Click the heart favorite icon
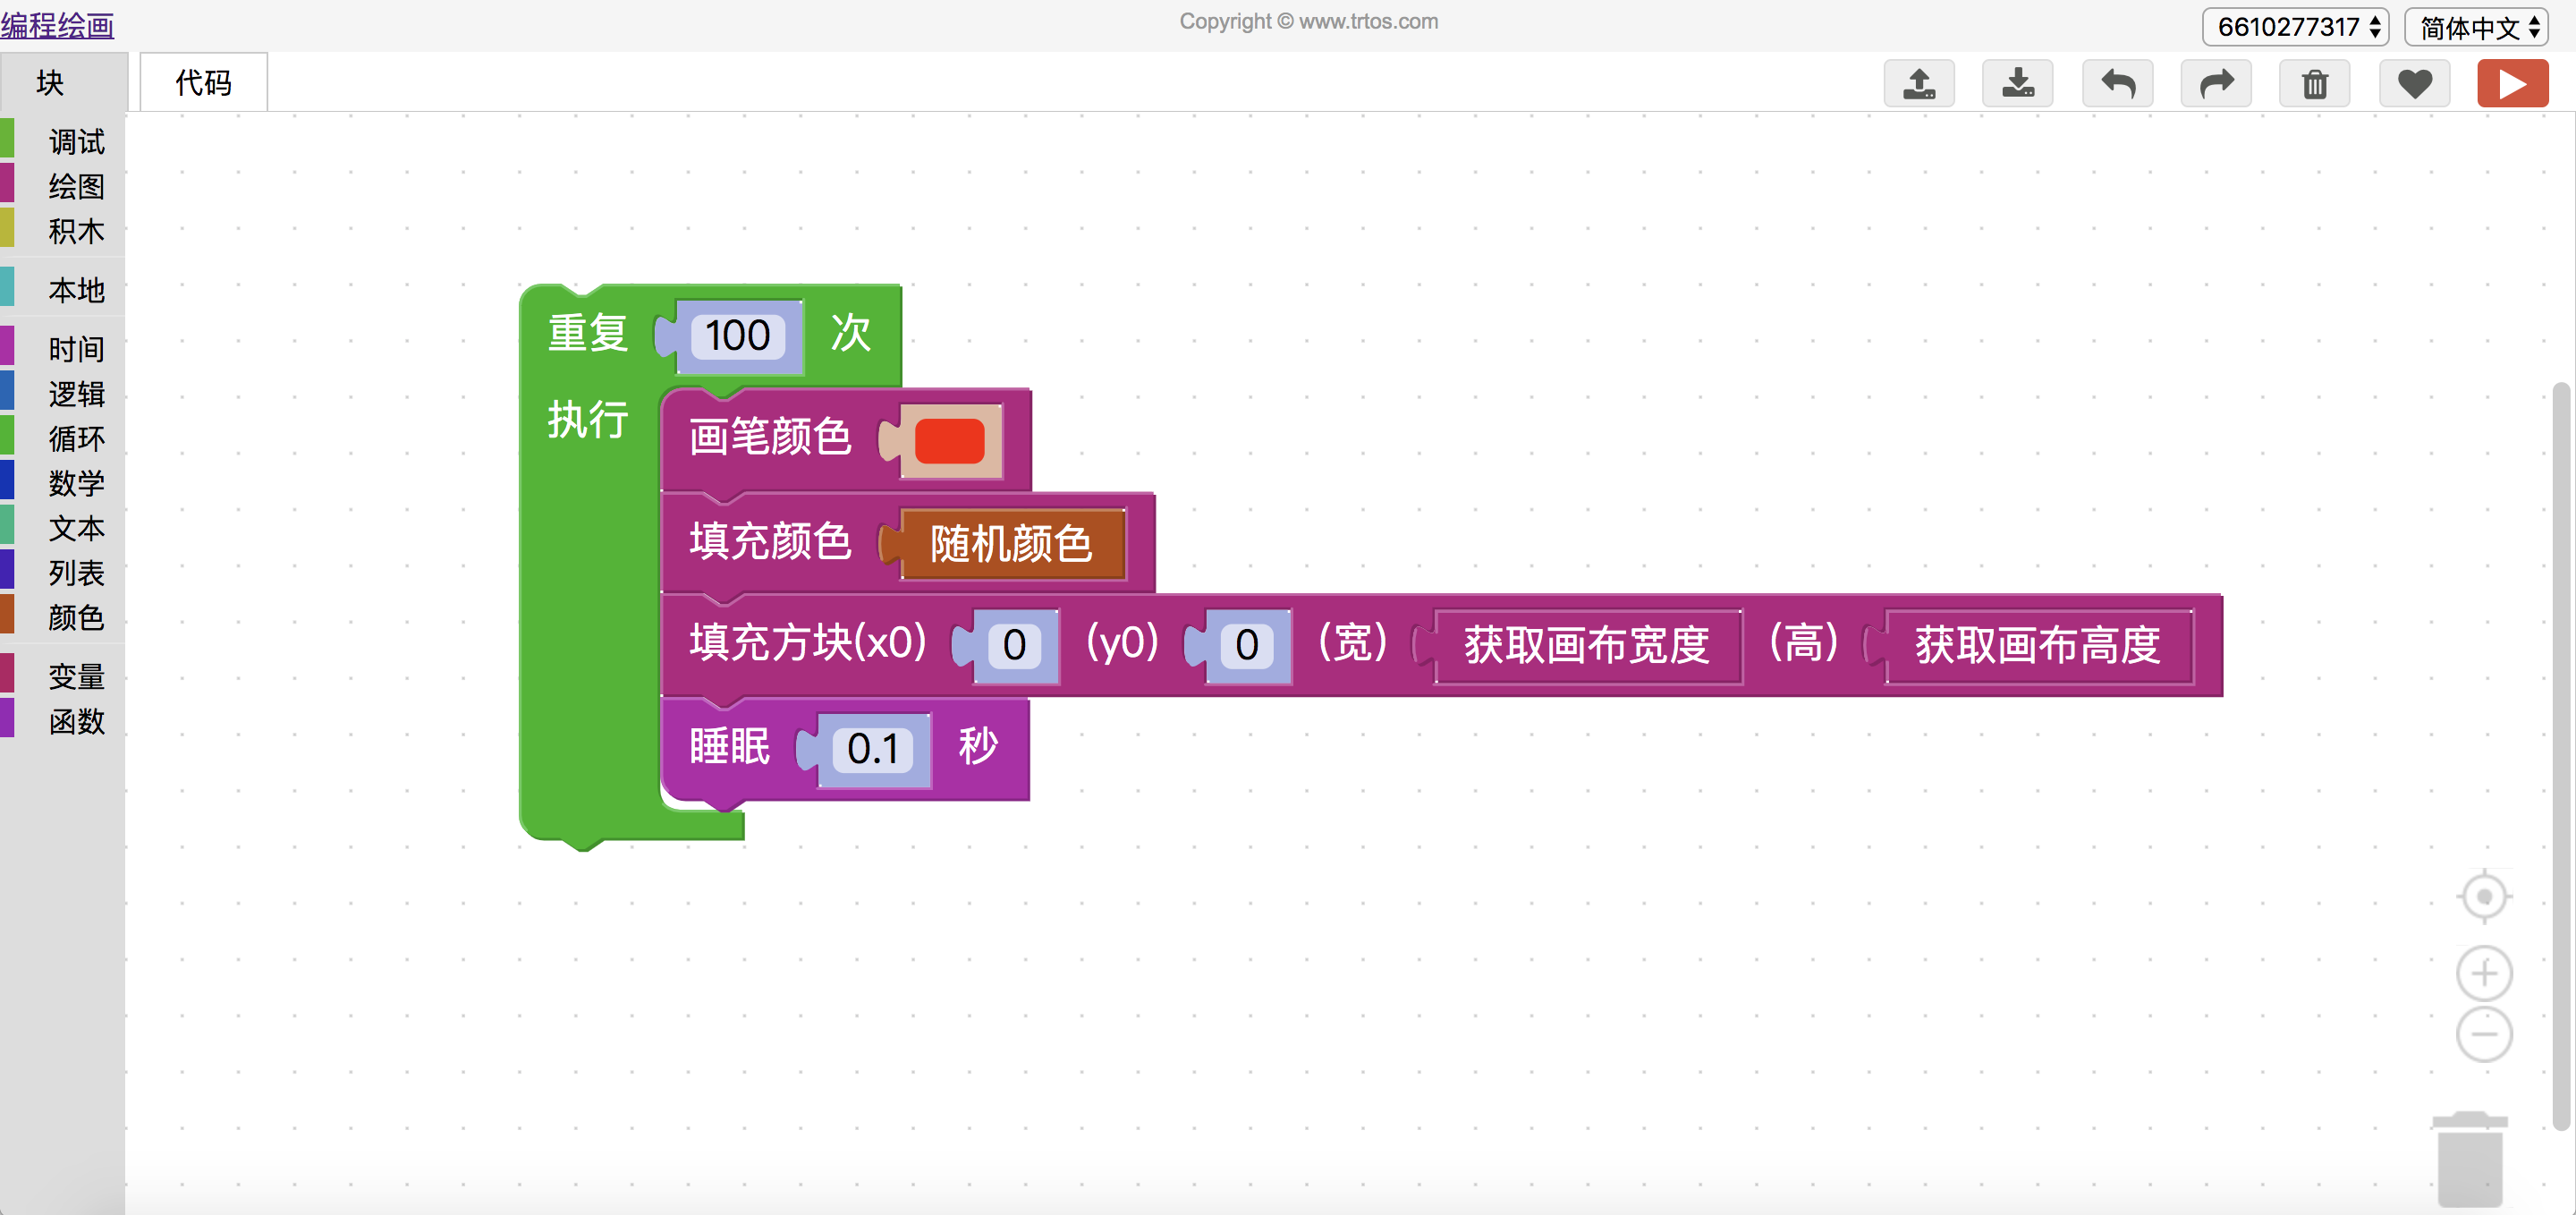Screen dimensions: 2576x1215 [2414, 84]
